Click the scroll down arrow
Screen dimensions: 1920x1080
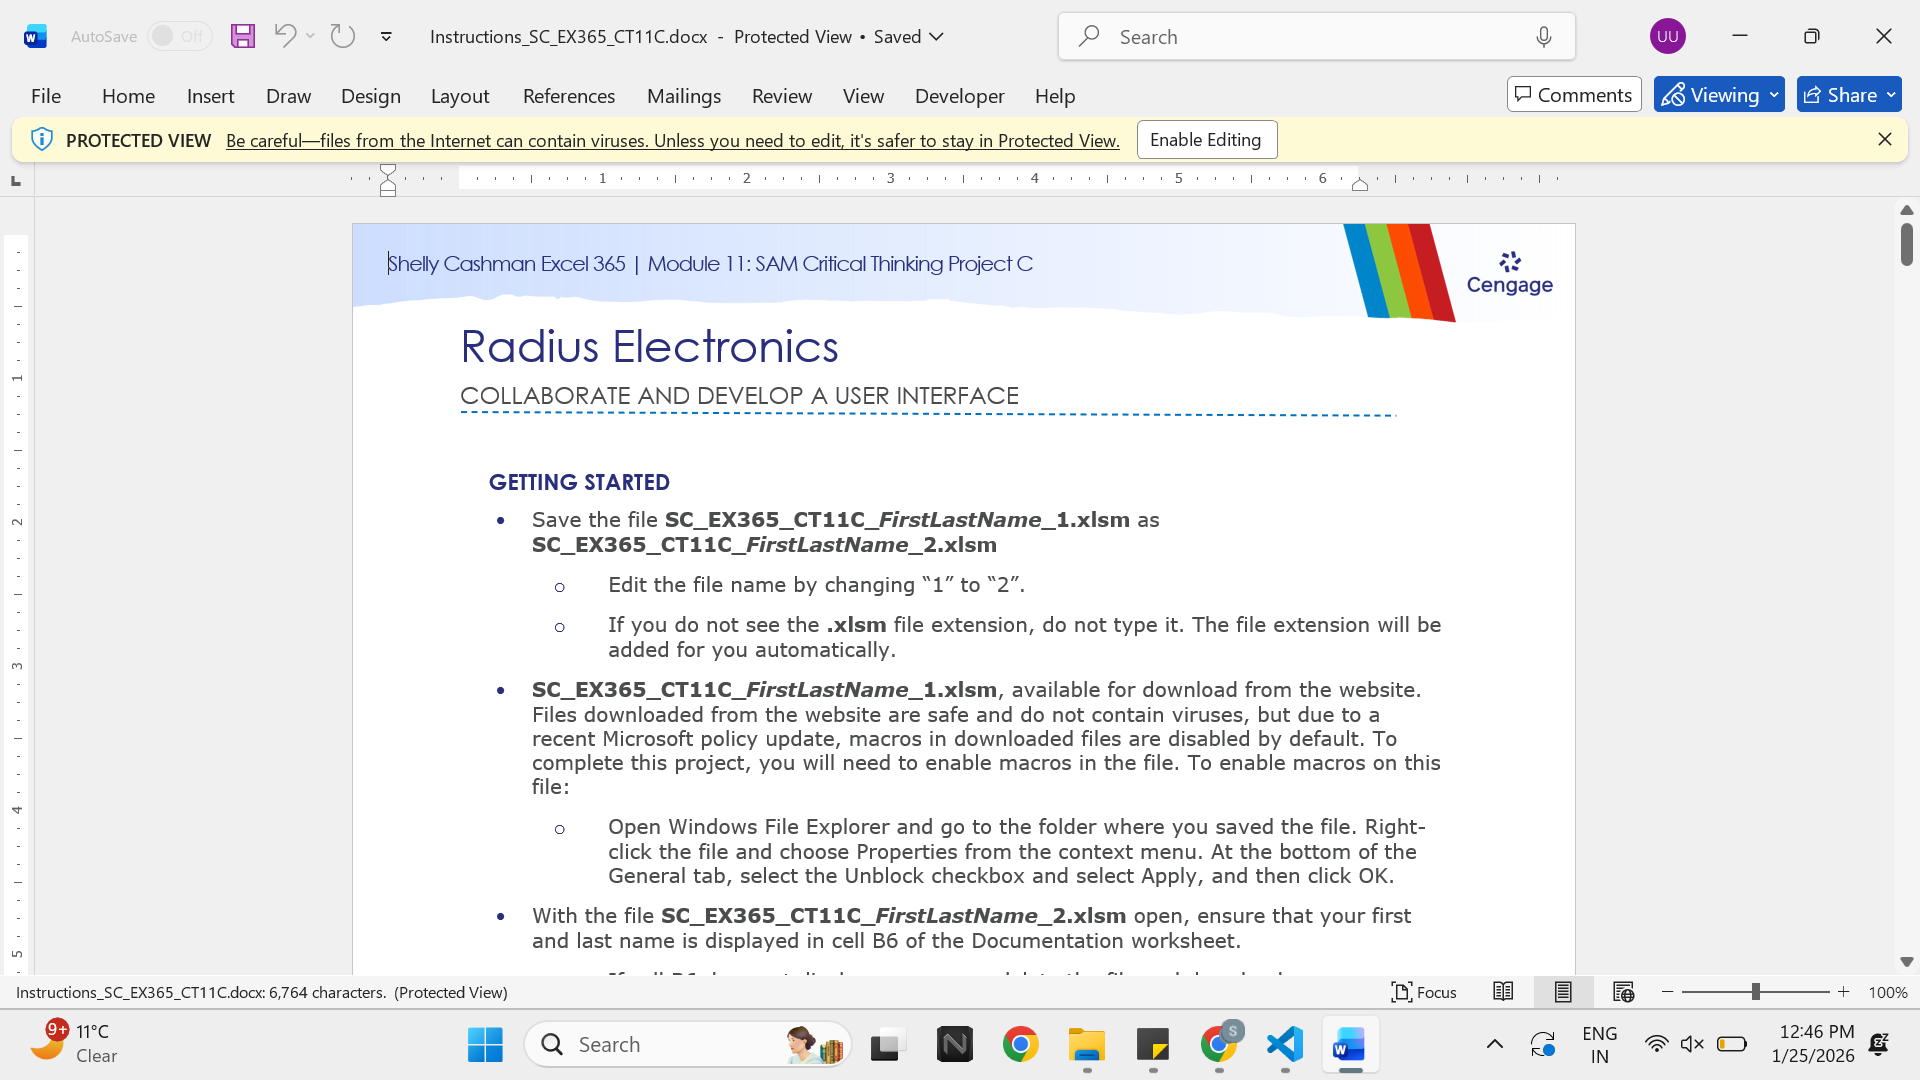point(1906,962)
